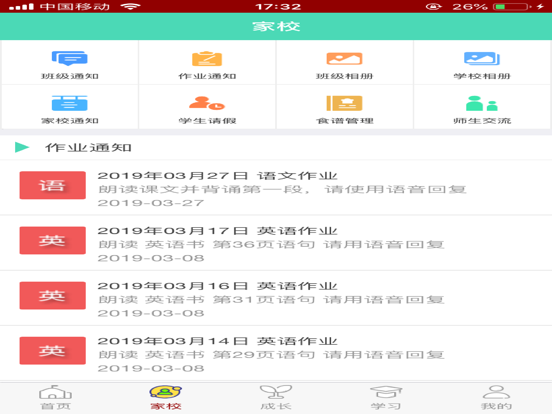Tap the 作业通知 section heading text
The image size is (552, 414).
click(88, 148)
